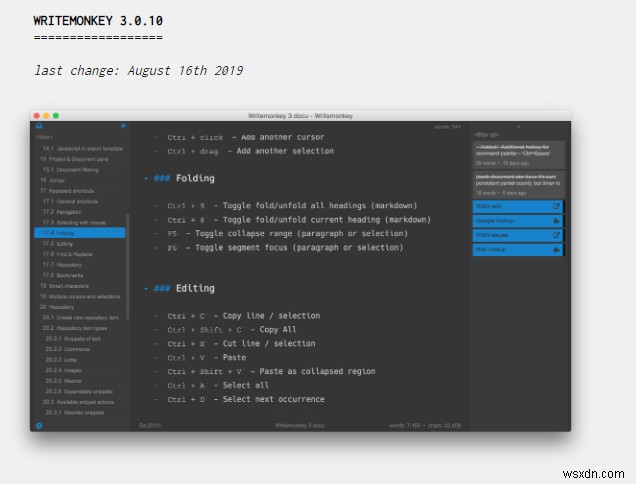Click the round blue icon at sidebar bottom
Viewport: 636px width, 484px height.
pyautogui.click(x=39, y=426)
